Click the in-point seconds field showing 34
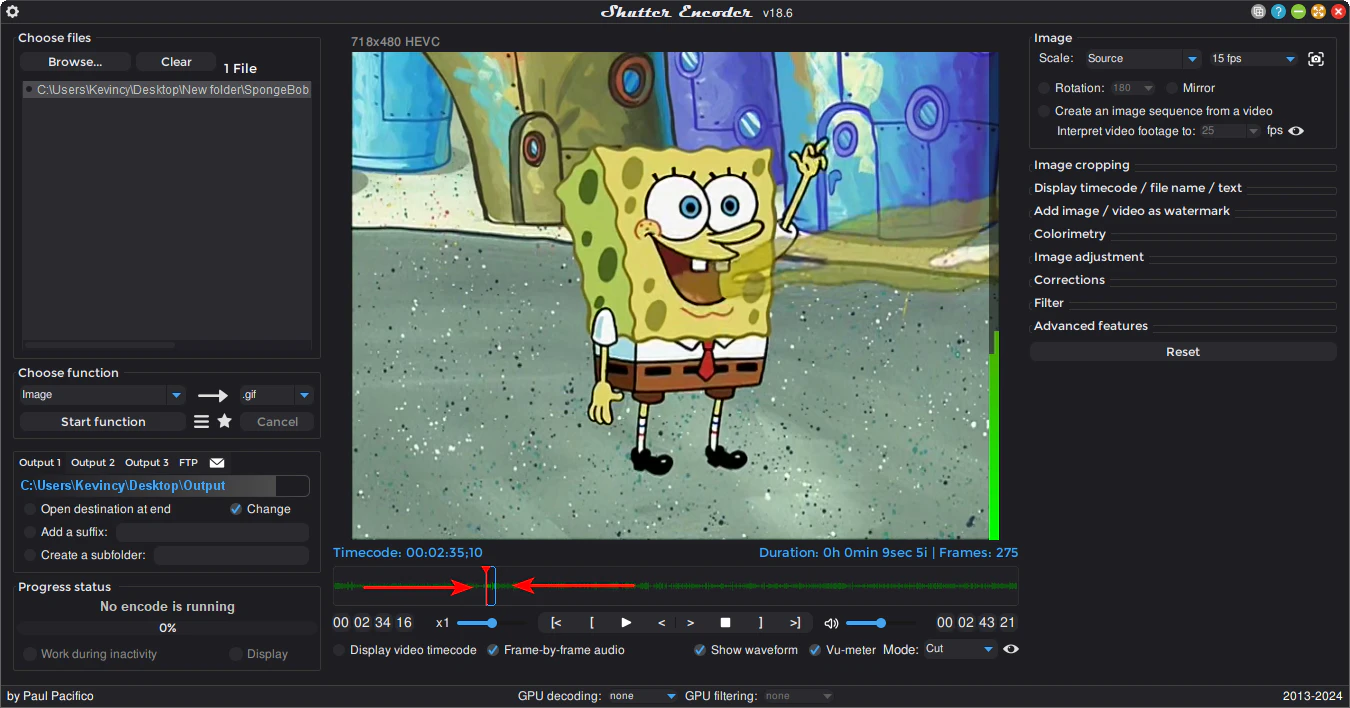The width and height of the screenshot is (1350, 708). coord(383,623)
